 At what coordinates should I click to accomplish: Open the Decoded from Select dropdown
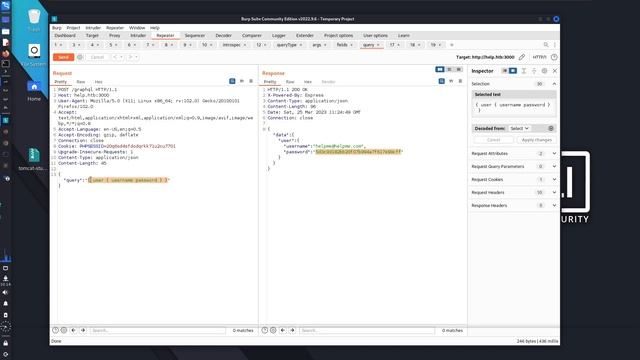[x=520, y=129]
